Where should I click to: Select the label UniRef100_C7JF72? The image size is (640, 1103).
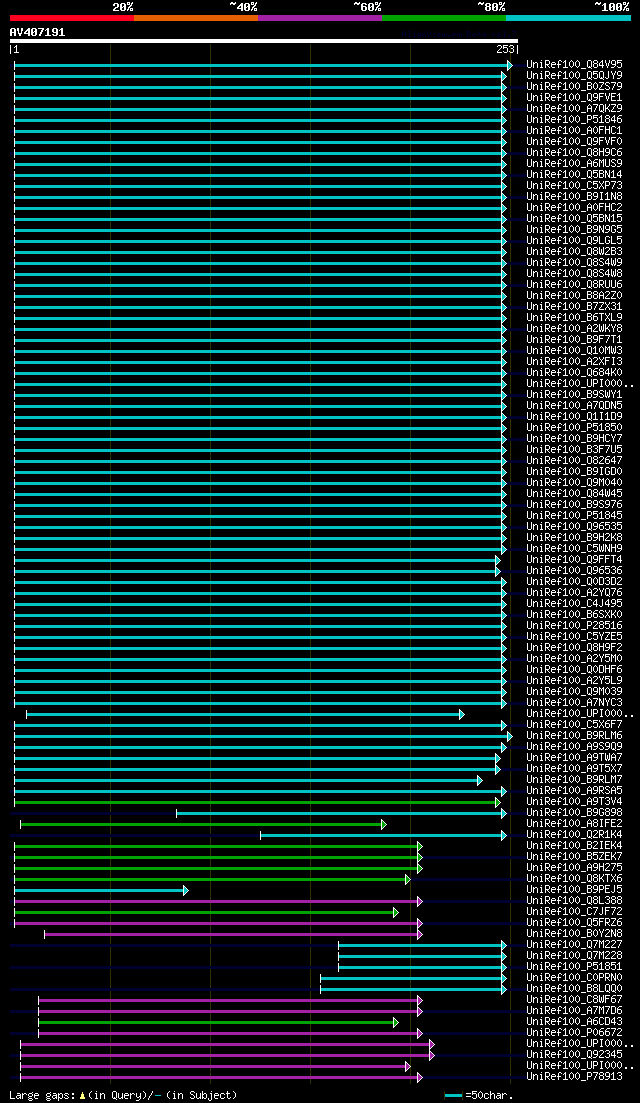[574, 911]
